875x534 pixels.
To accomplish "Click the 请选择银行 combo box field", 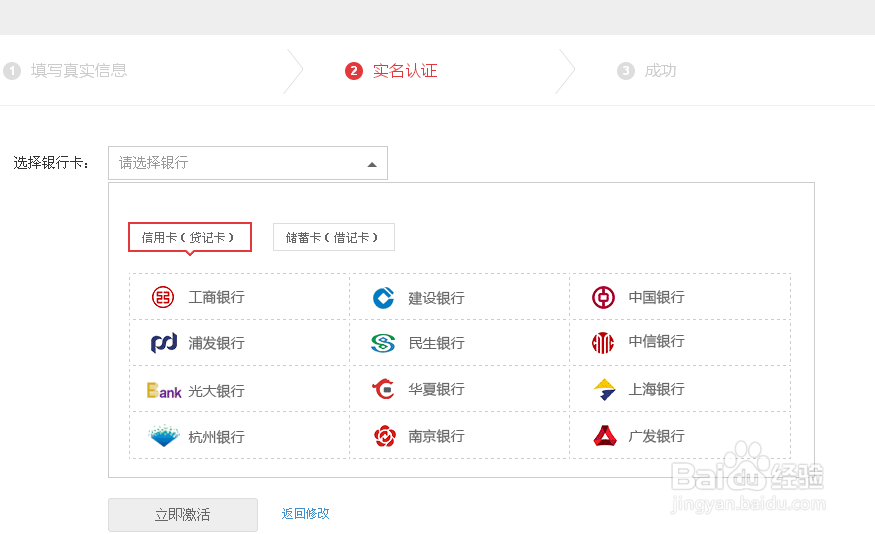I will click(x=248, y=163).
